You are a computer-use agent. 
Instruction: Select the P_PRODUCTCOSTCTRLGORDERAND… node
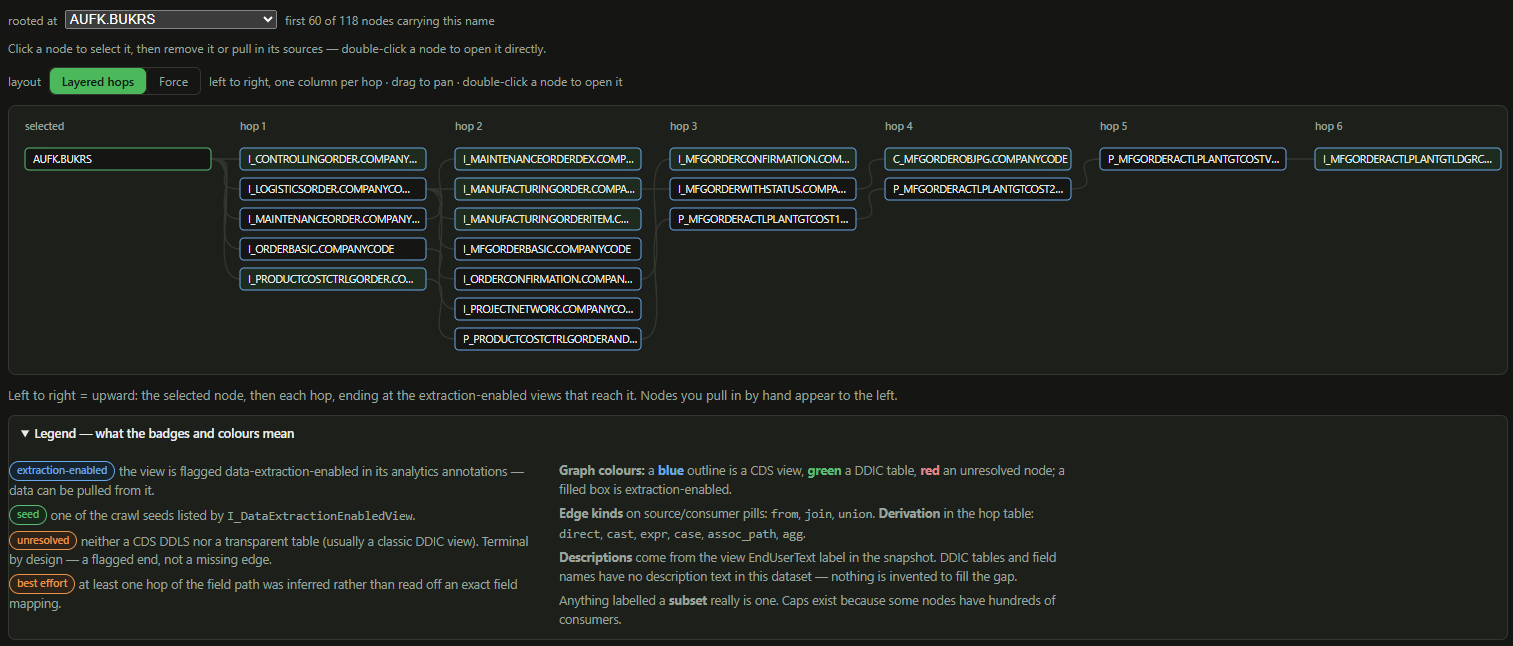(548, 339)
